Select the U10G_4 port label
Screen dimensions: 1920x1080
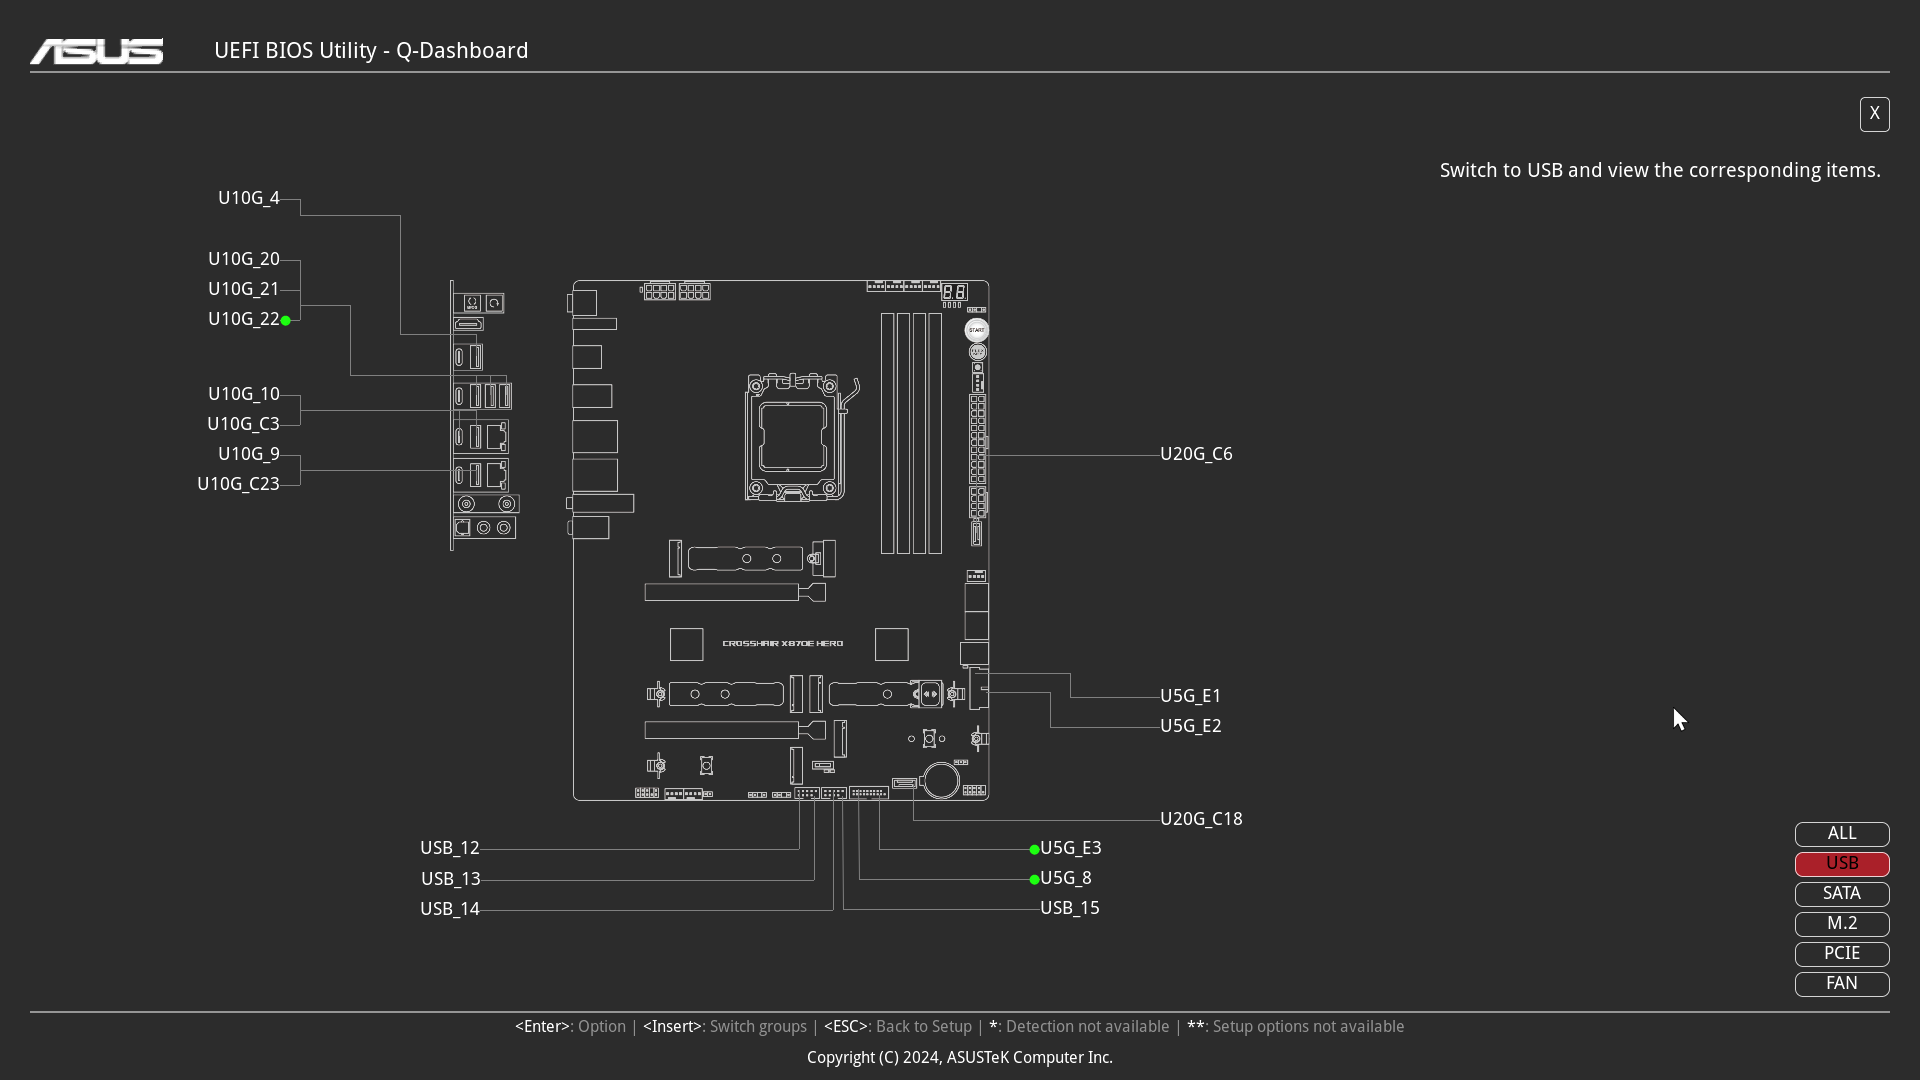pos(249,198)
